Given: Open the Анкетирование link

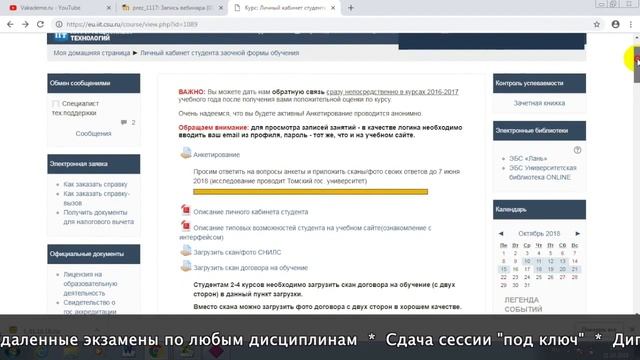Looking at the screenshot, I should (216, 155).
